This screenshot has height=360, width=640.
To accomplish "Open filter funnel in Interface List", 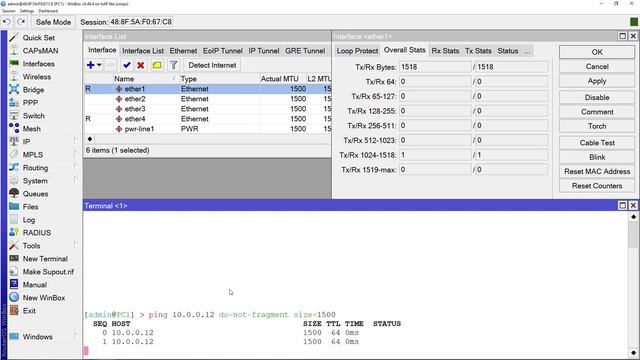I will click(x=173, y=65).
